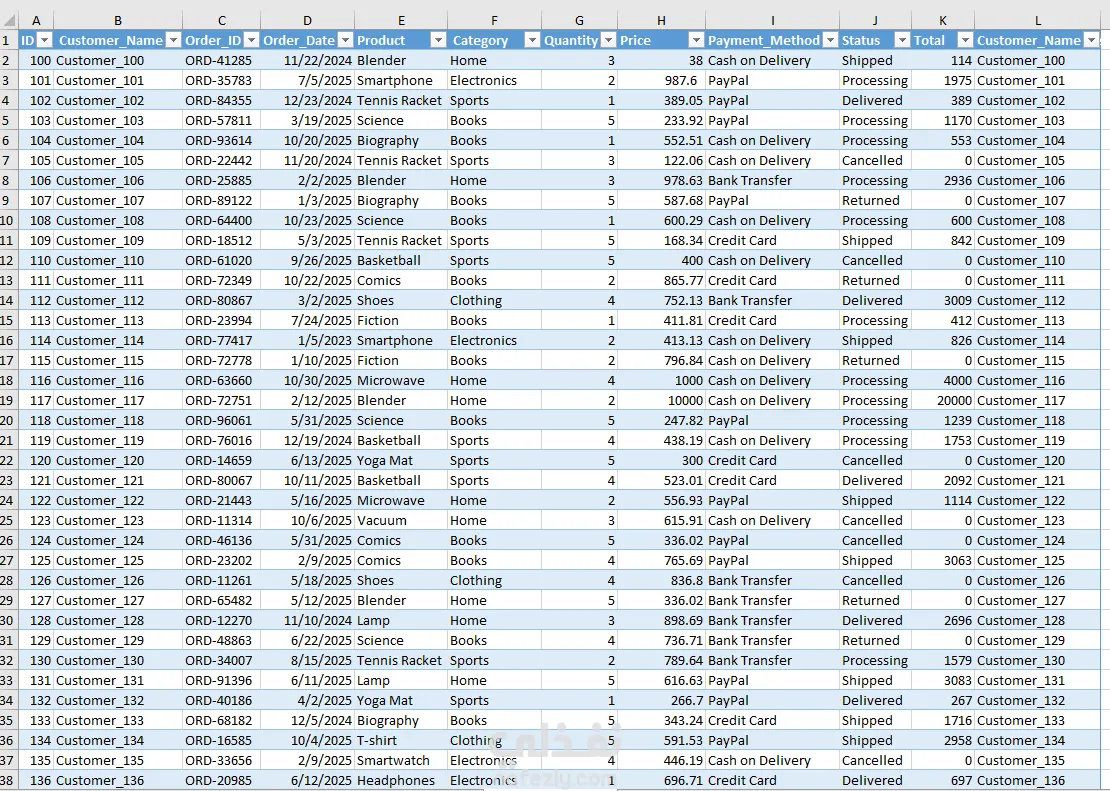Image resolution: width=1110 pixels, height=791 pixels.
Task: Open the Status filter dropdown
Action: coord(903,40)
